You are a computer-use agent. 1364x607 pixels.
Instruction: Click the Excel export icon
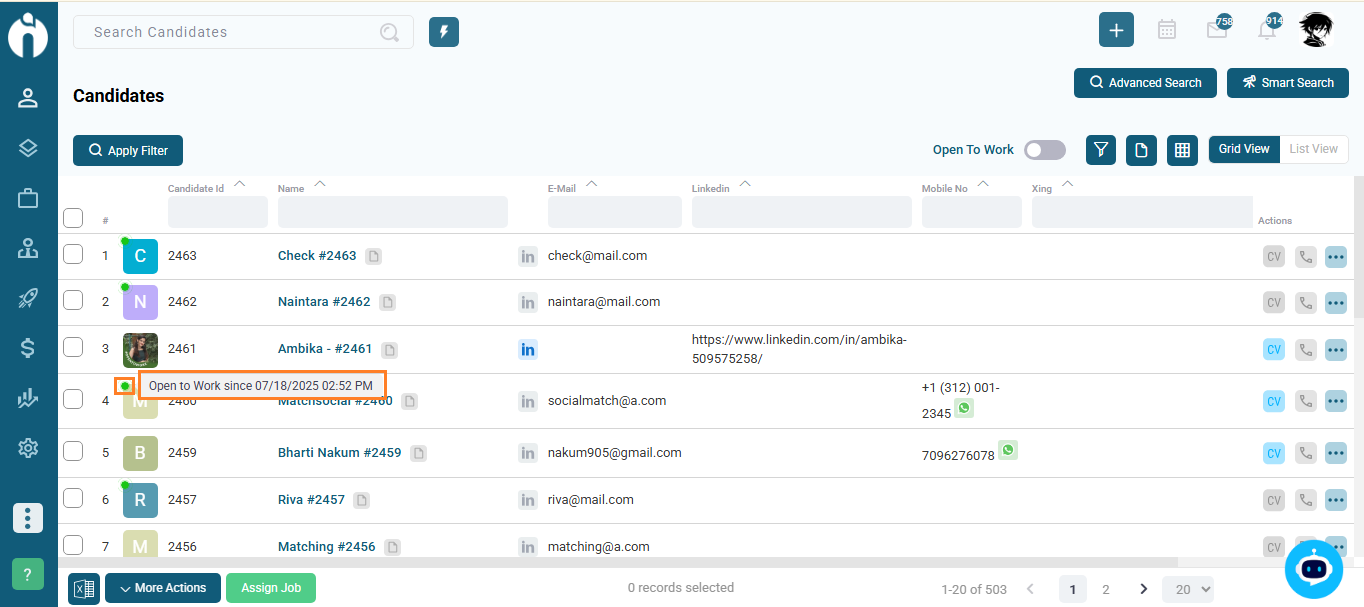coord(84,588)
